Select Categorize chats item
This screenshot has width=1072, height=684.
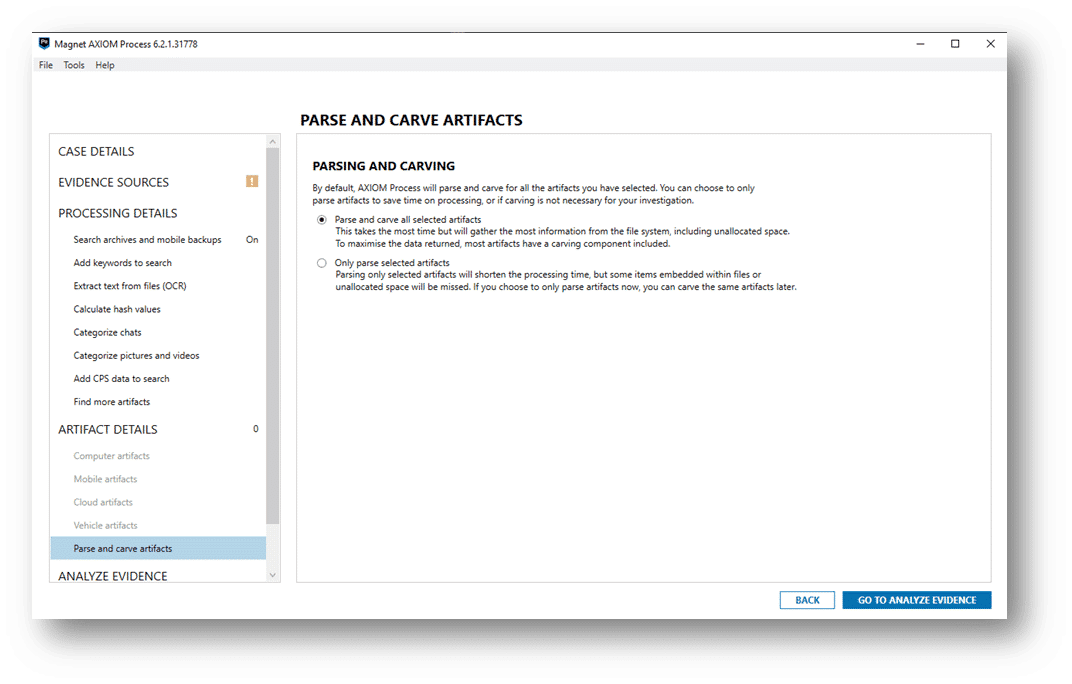point(107,332)
